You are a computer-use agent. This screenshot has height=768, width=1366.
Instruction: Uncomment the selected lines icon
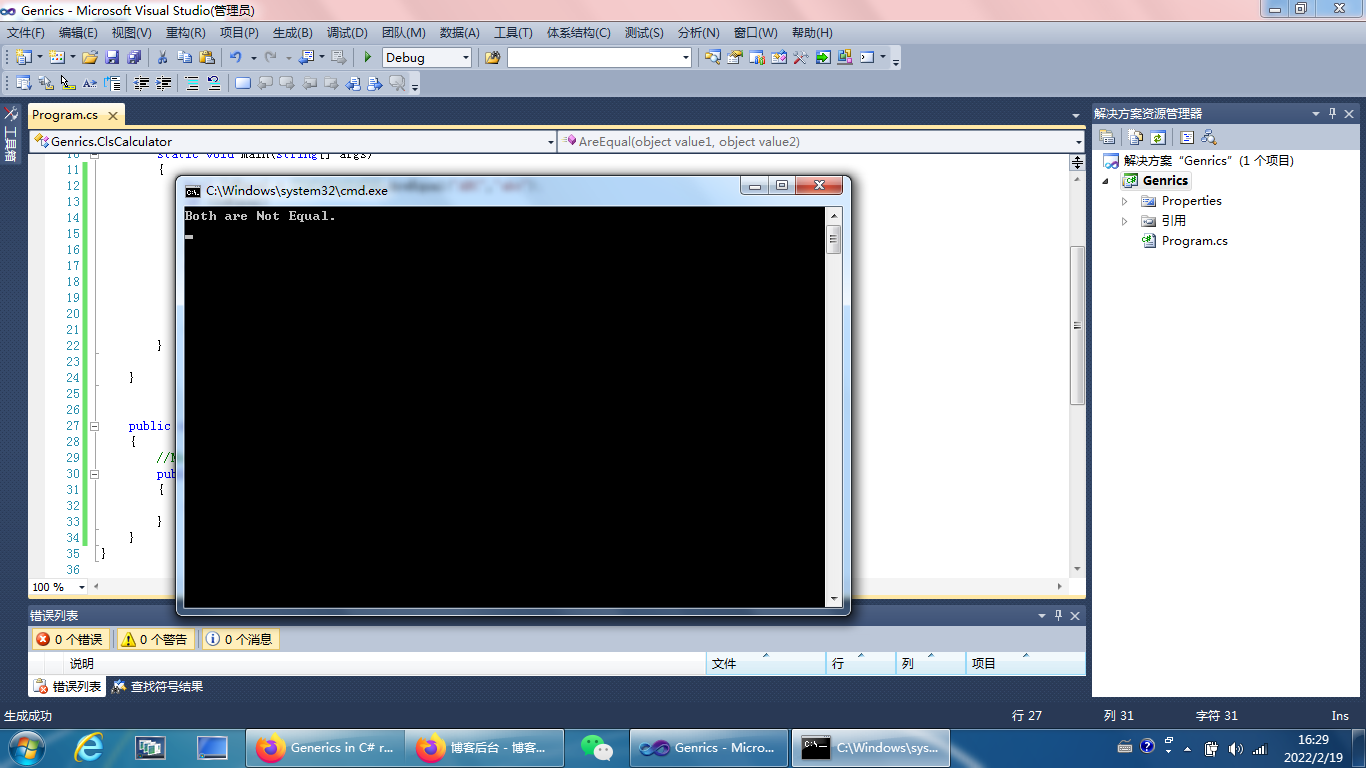(x=213, y=83)
